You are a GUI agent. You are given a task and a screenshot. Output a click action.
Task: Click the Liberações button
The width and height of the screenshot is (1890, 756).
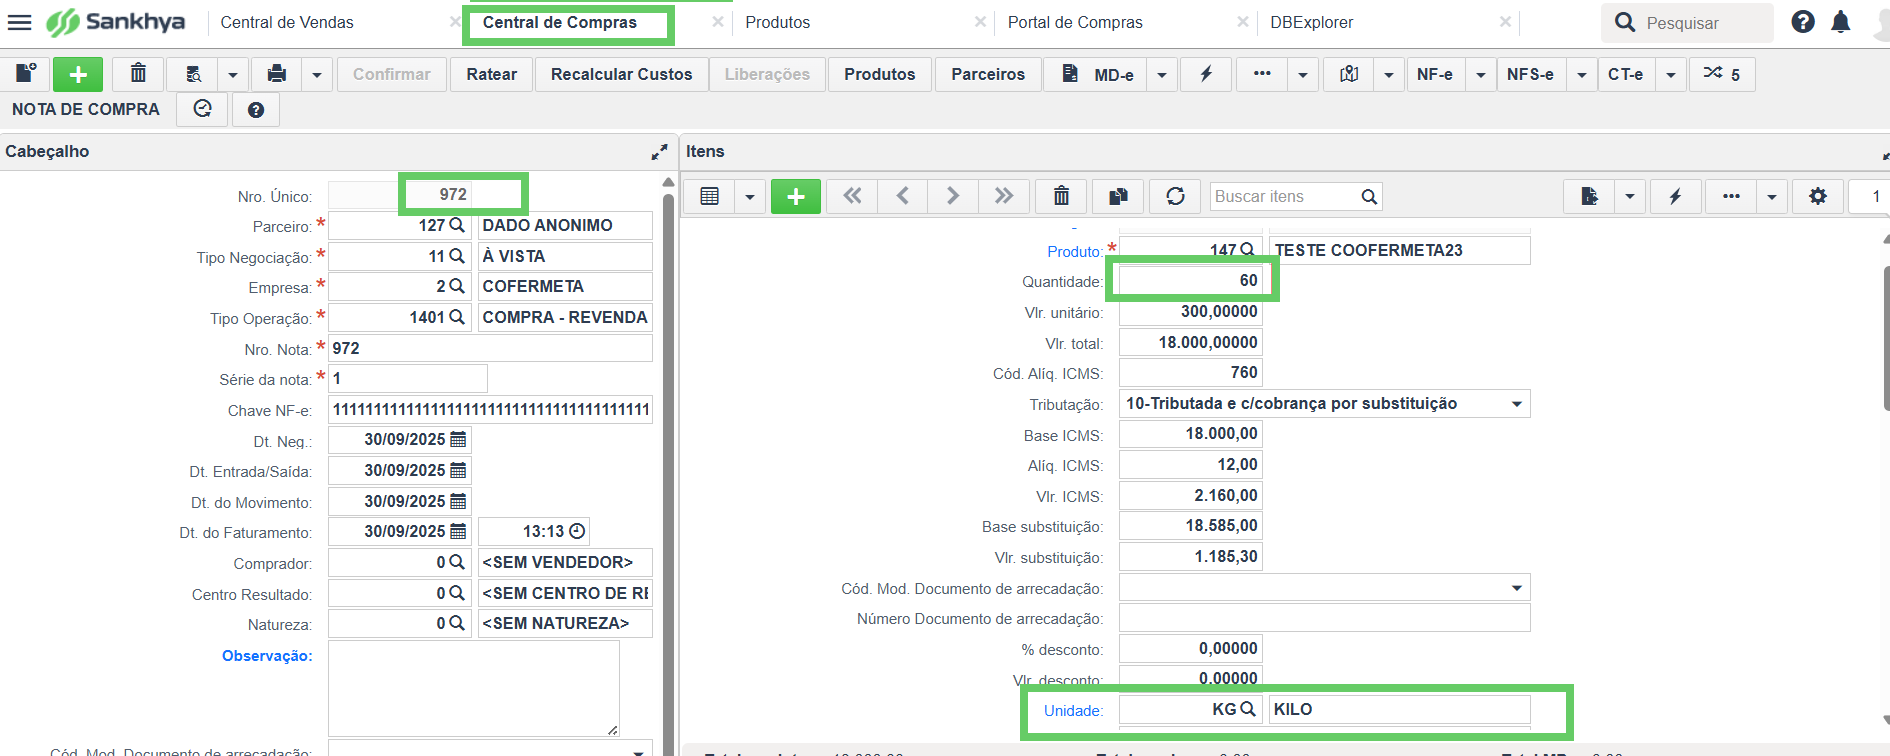[x=767, y=74]
